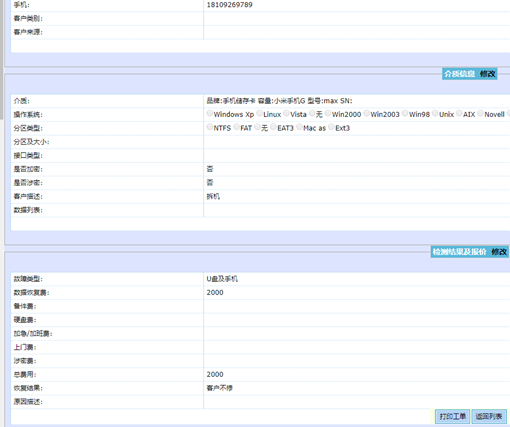
Task: Pick the Win2003 radio button
Action: point(367,114)
